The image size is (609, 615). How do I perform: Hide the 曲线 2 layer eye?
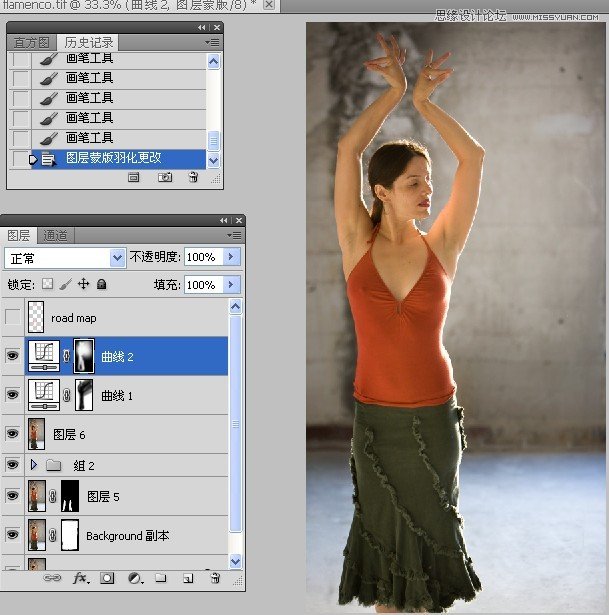[13, 356]
